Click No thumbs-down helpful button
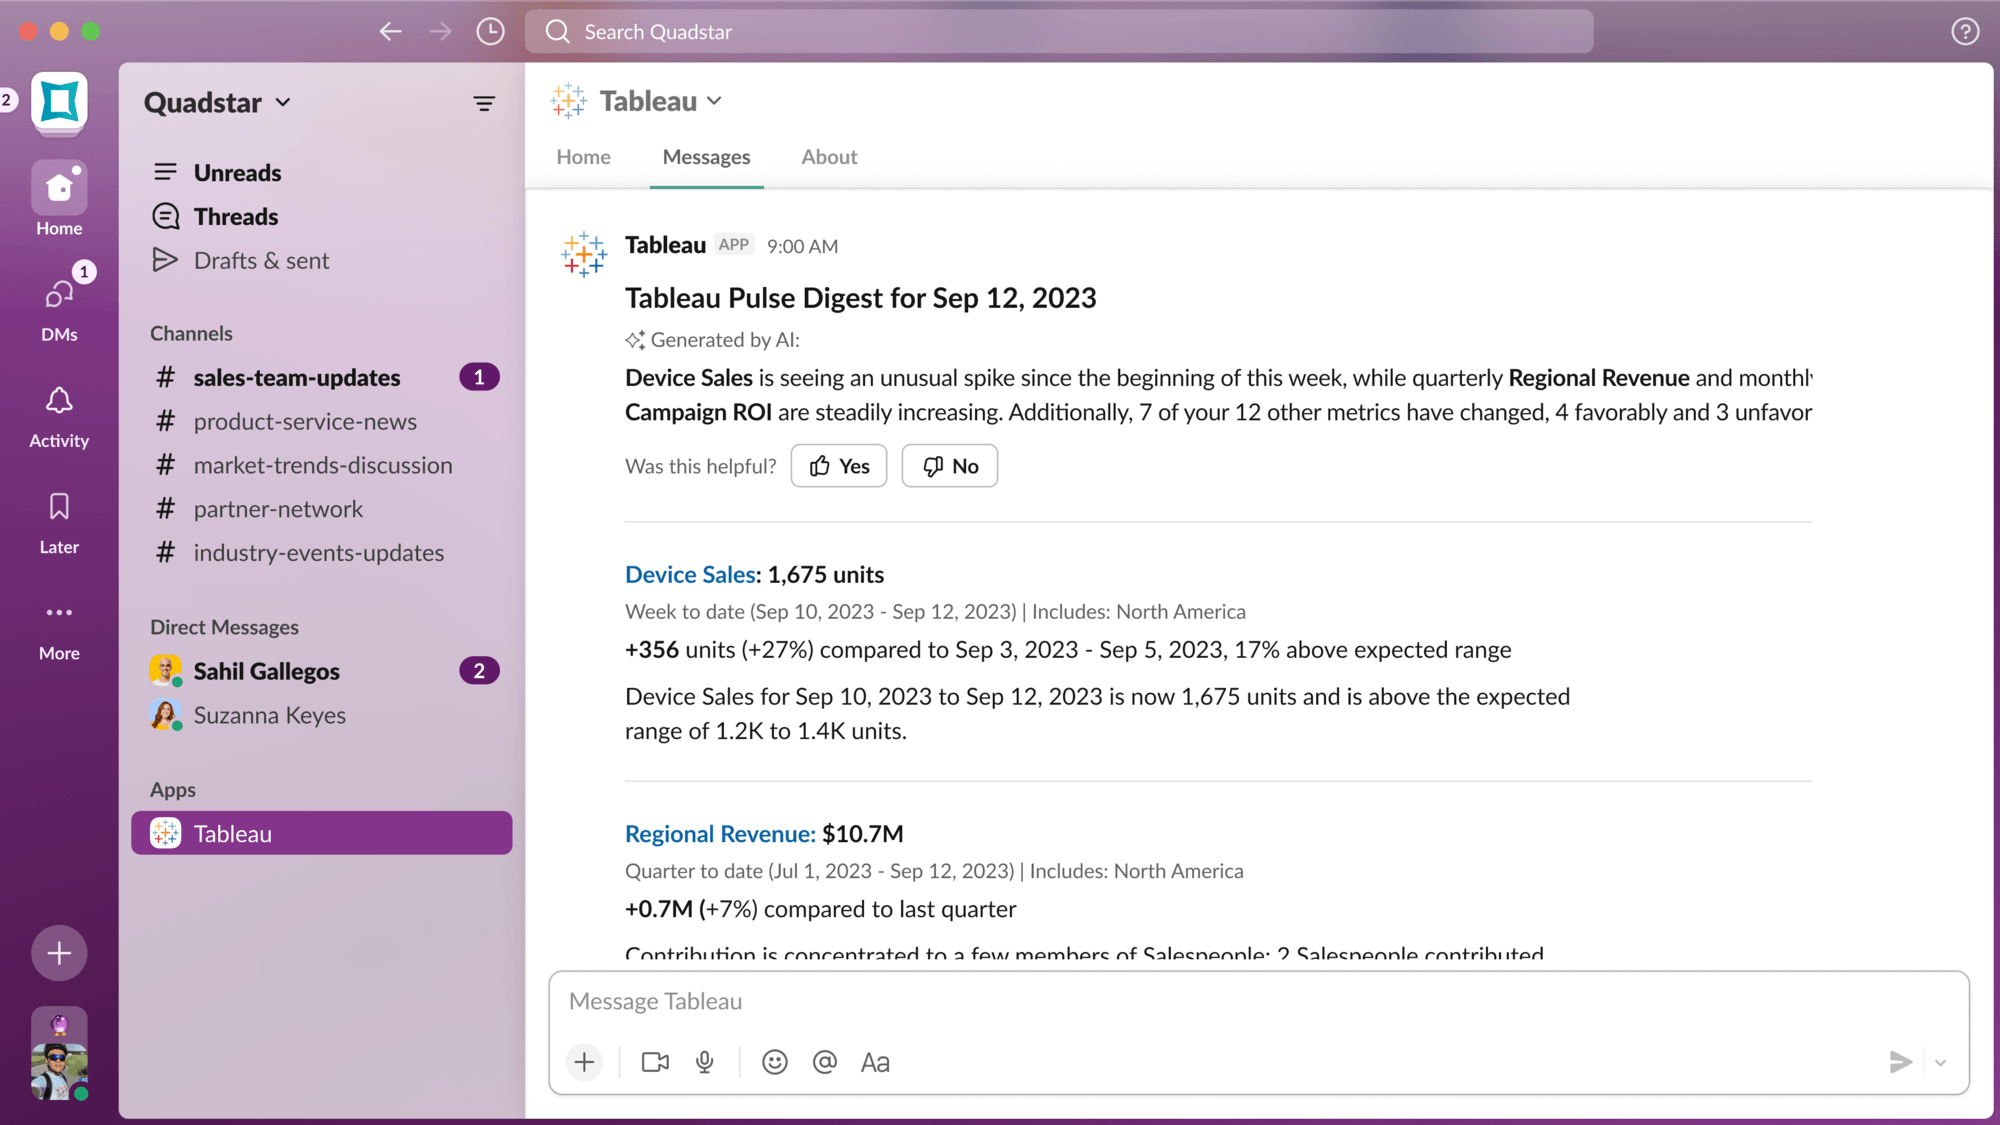2000x1125 pixels. coord(949,466)
